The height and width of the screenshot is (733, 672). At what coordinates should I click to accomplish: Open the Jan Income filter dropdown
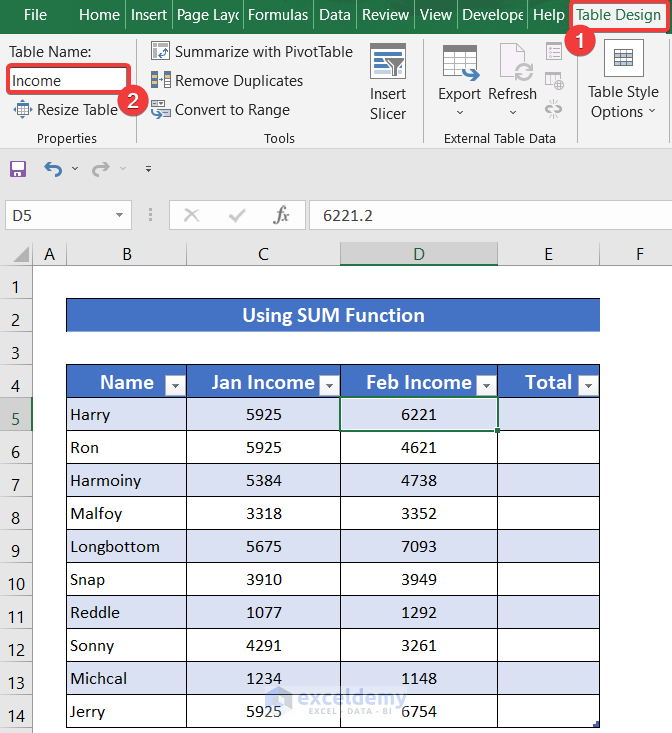(329, 385)
